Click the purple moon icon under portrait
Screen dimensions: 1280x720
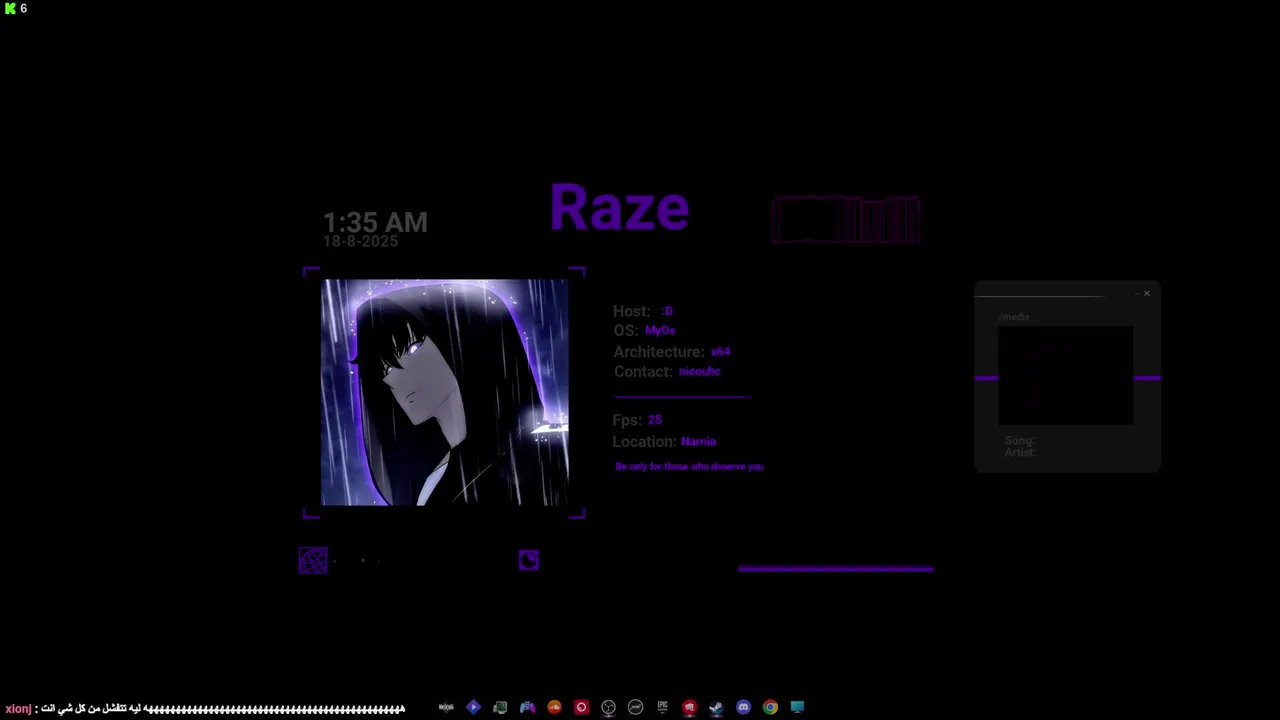point(529,560)
